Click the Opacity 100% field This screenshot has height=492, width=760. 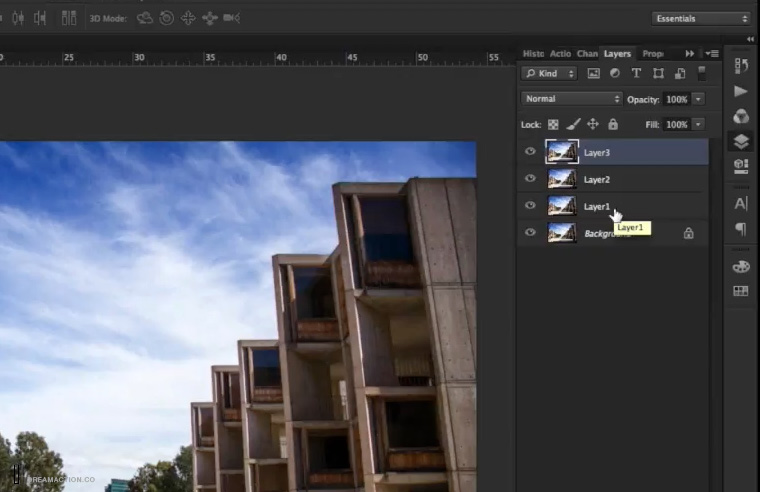[x=677, y=99]
